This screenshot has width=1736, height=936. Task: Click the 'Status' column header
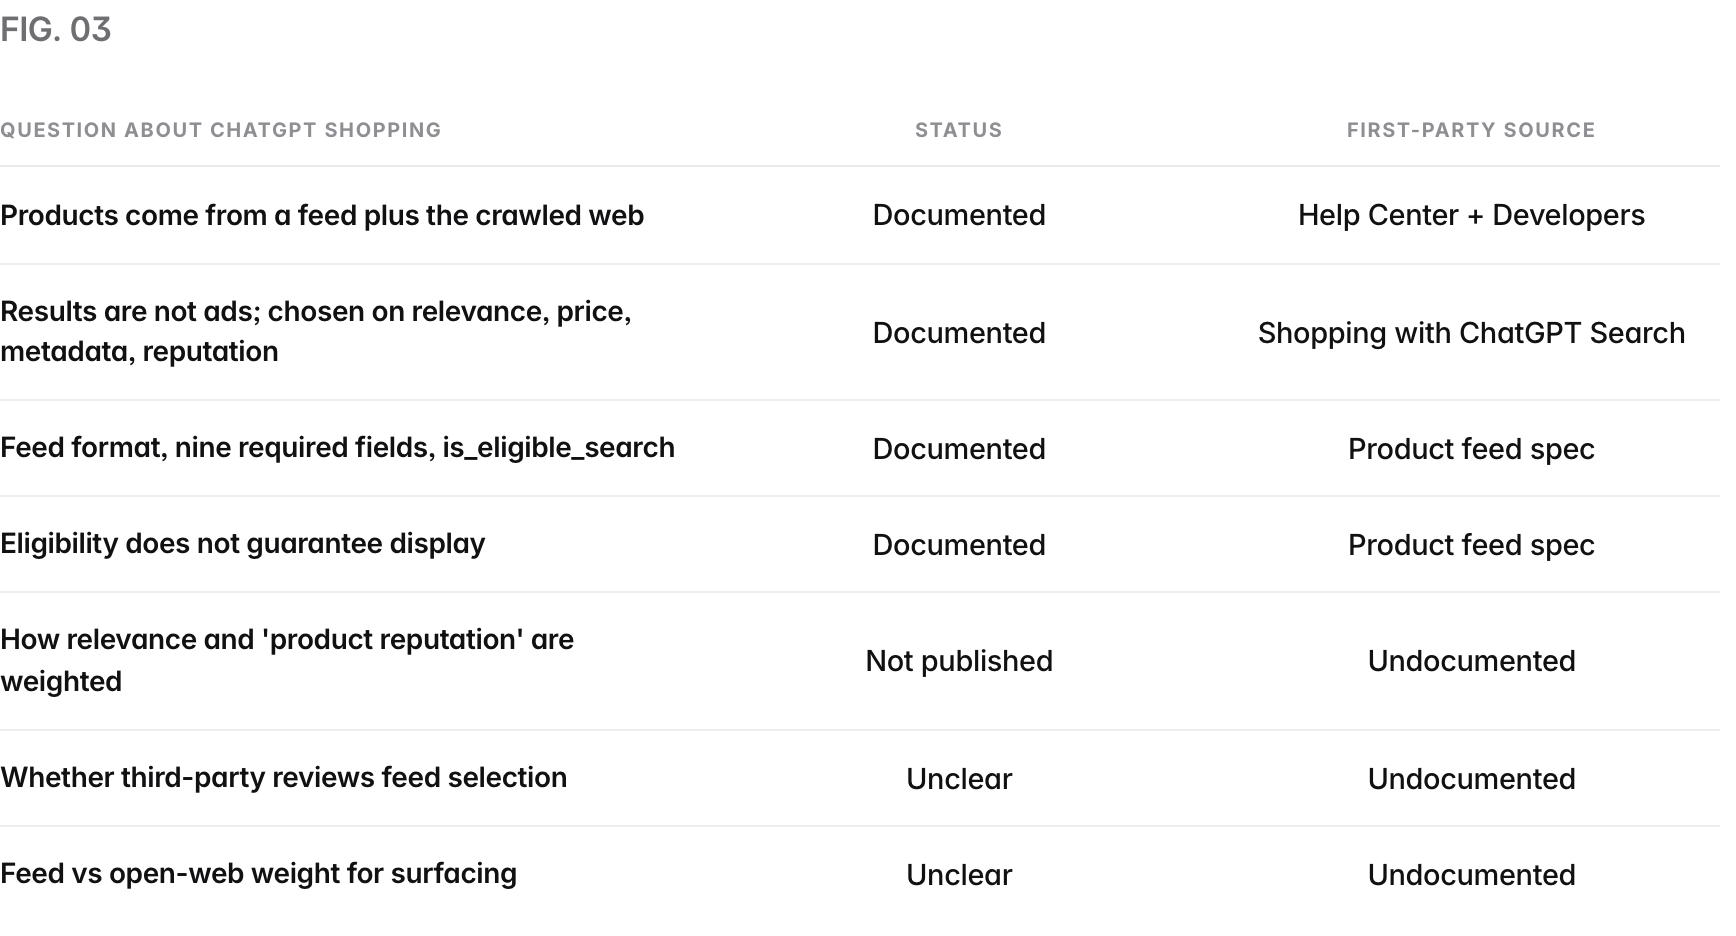(x=958, y=130)
